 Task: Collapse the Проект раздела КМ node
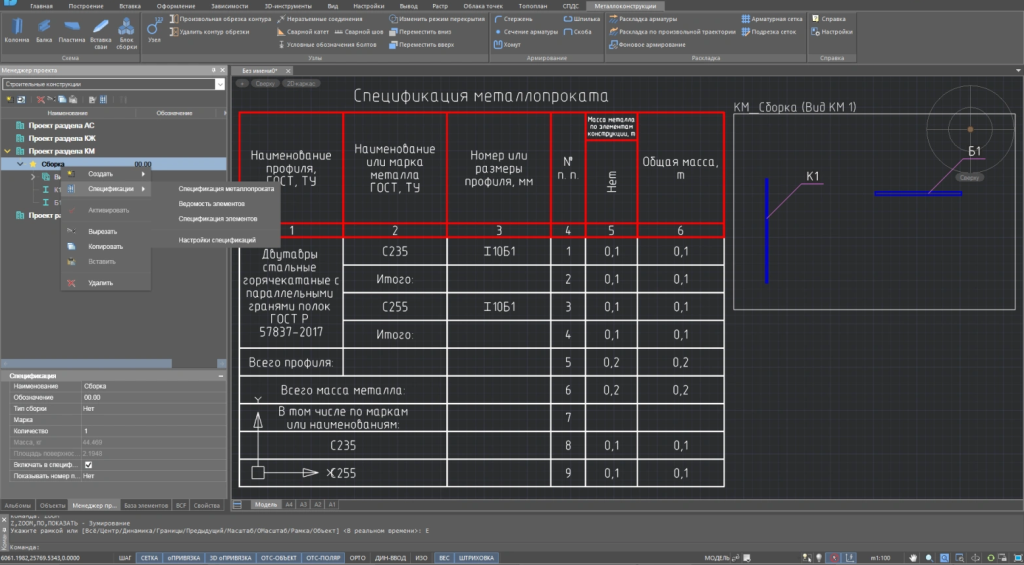8,150
